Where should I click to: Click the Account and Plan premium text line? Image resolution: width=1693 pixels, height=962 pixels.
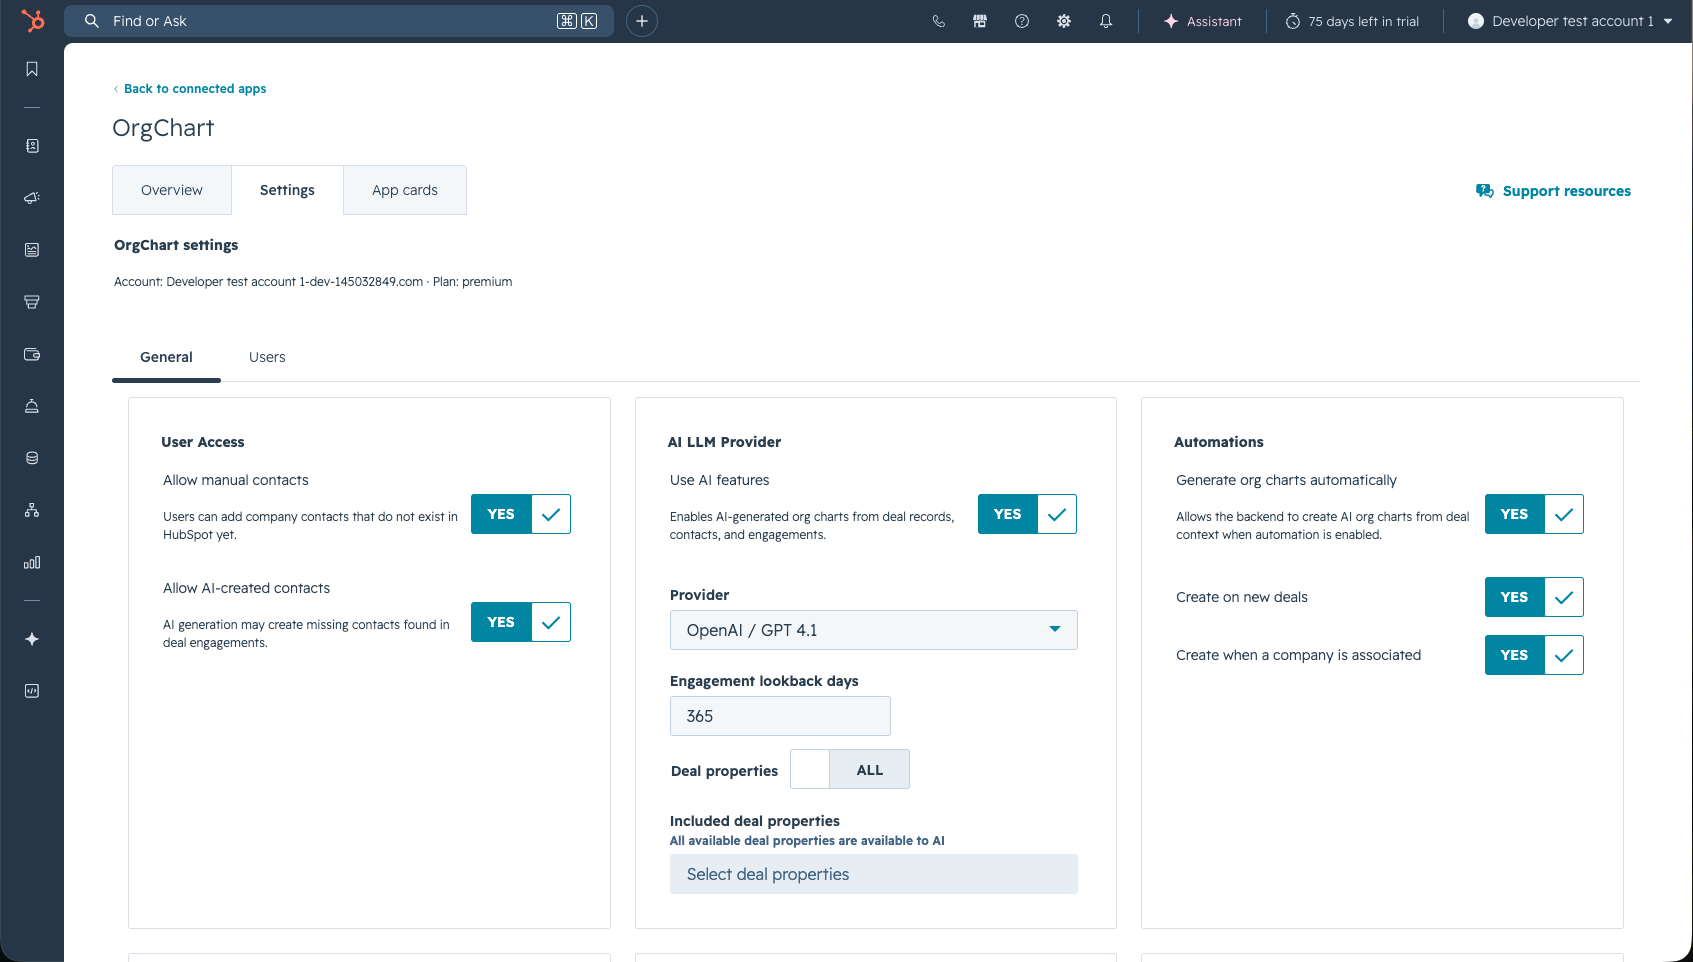pyautogui.click(x=313, y=282)
